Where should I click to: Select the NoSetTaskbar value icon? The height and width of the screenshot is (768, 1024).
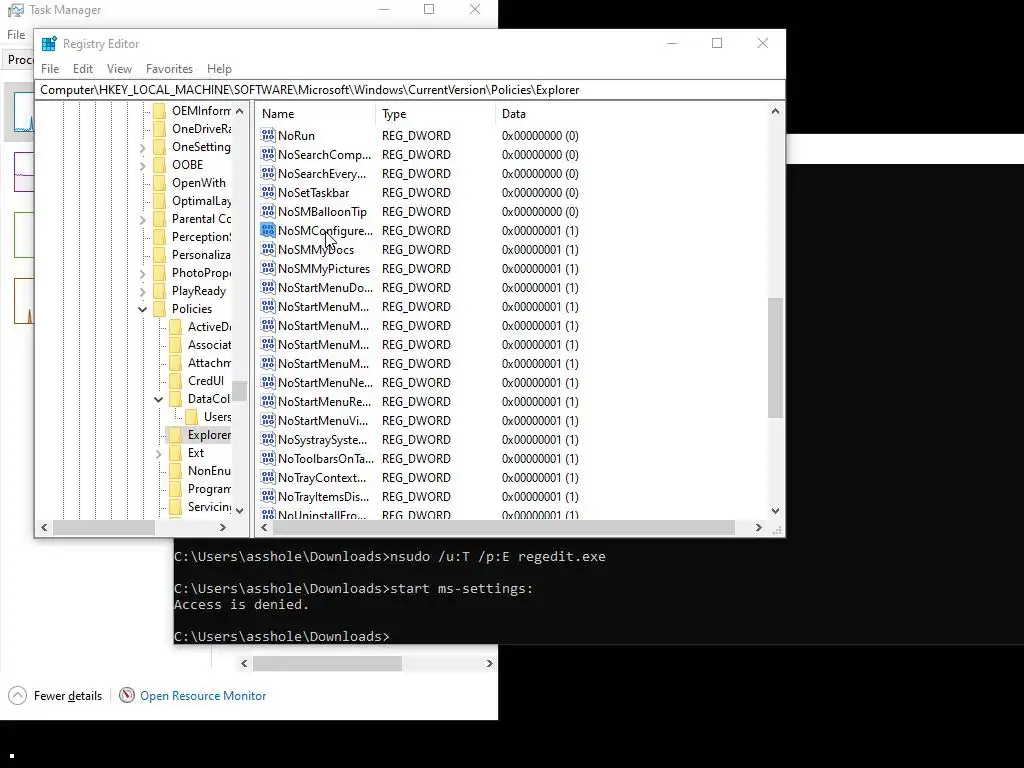point(268,192)
